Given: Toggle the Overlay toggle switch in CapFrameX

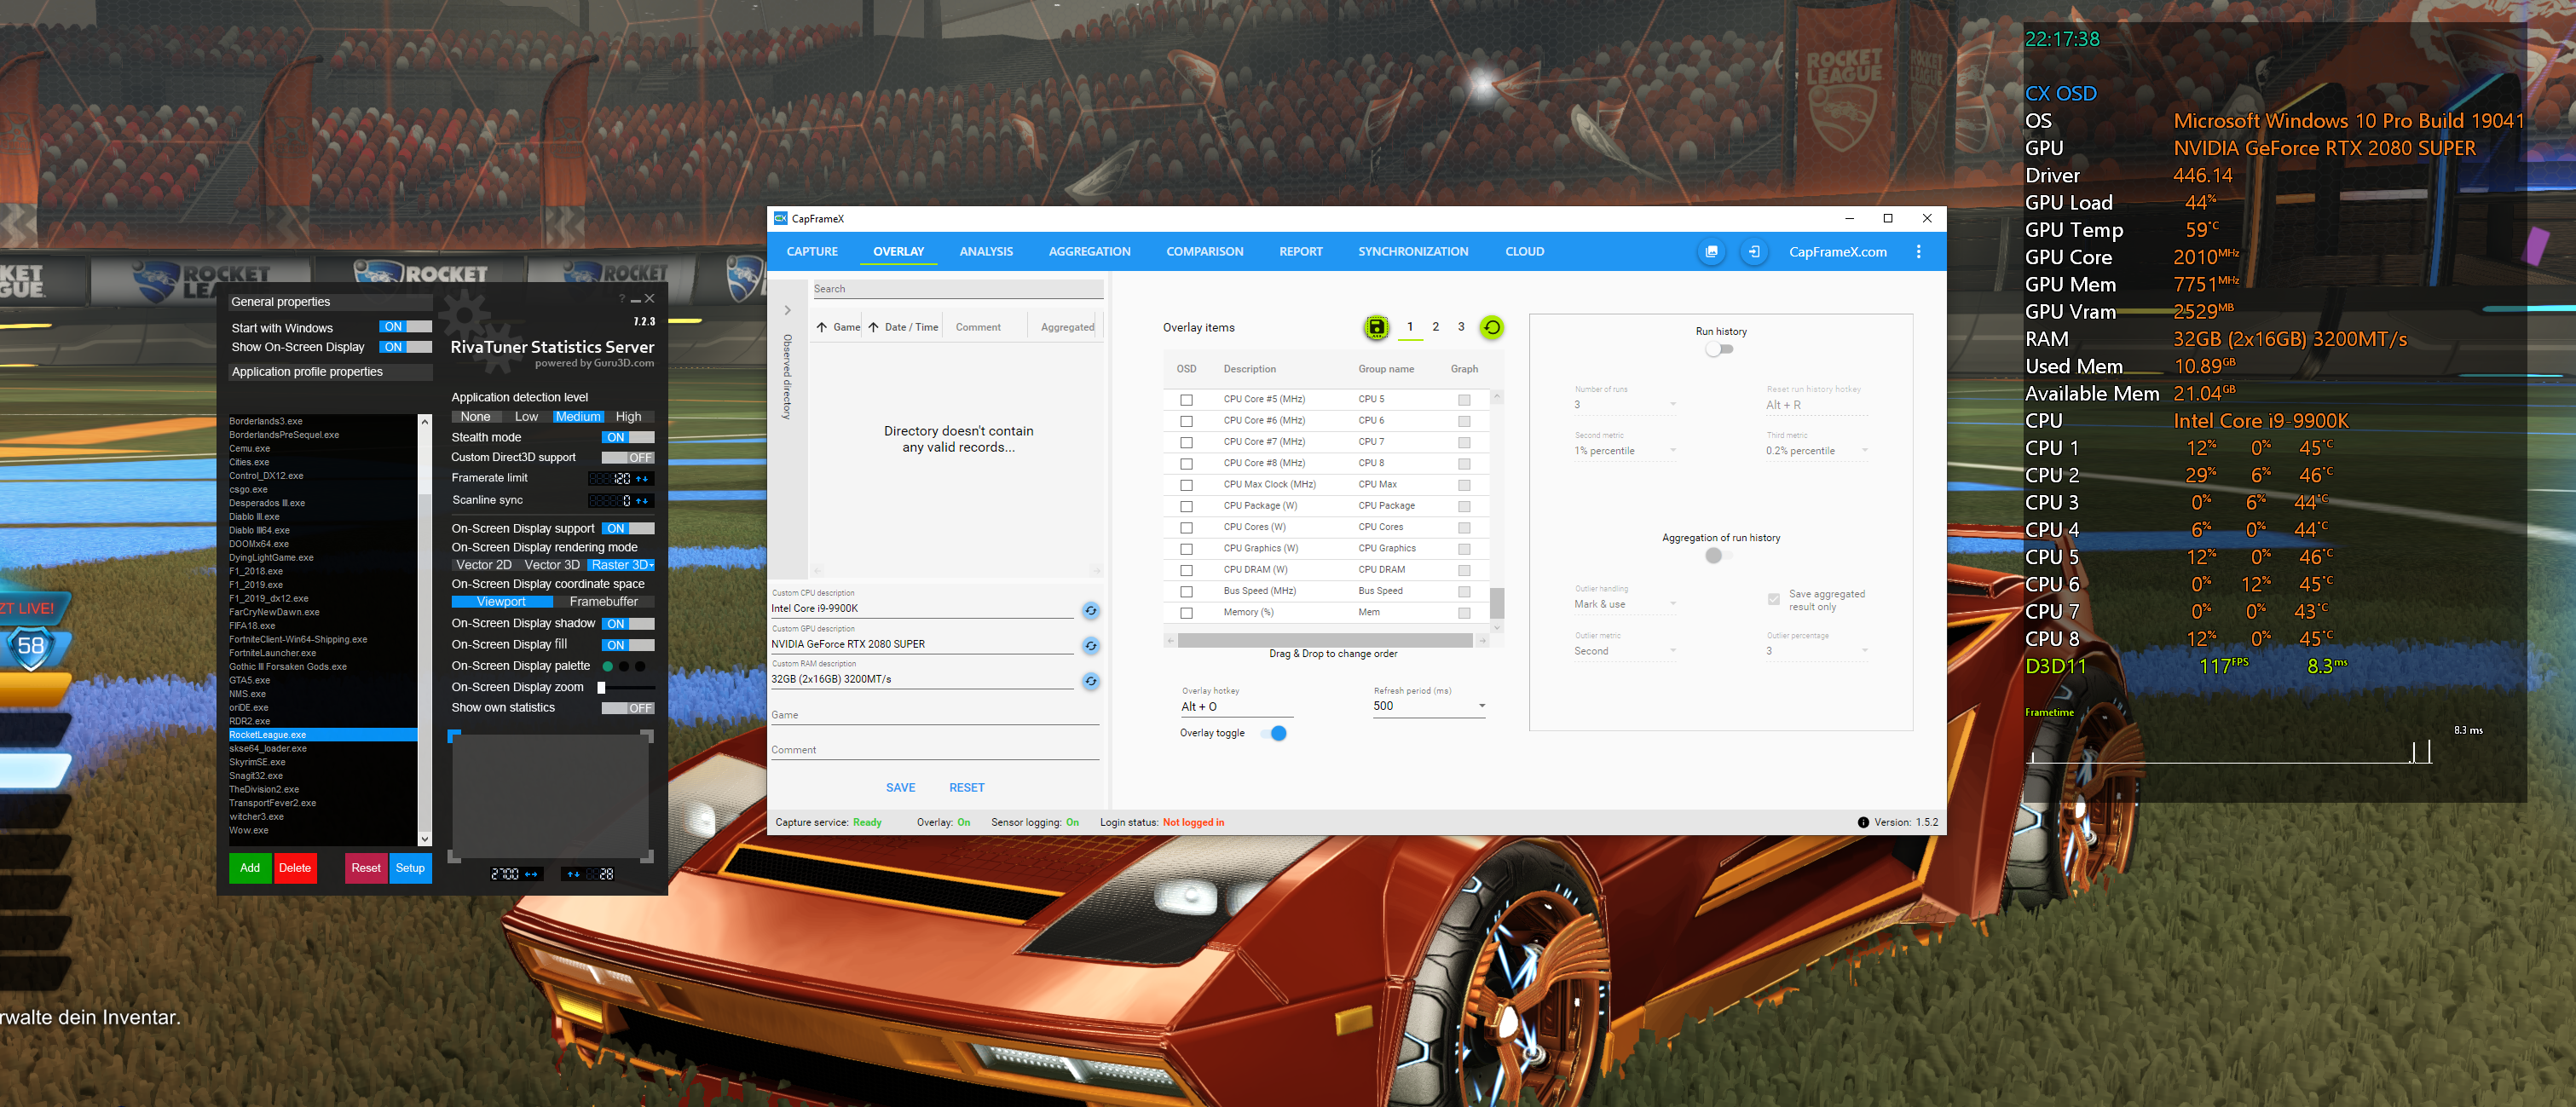Looking at the screenshot, I should tap(1274, 734).
